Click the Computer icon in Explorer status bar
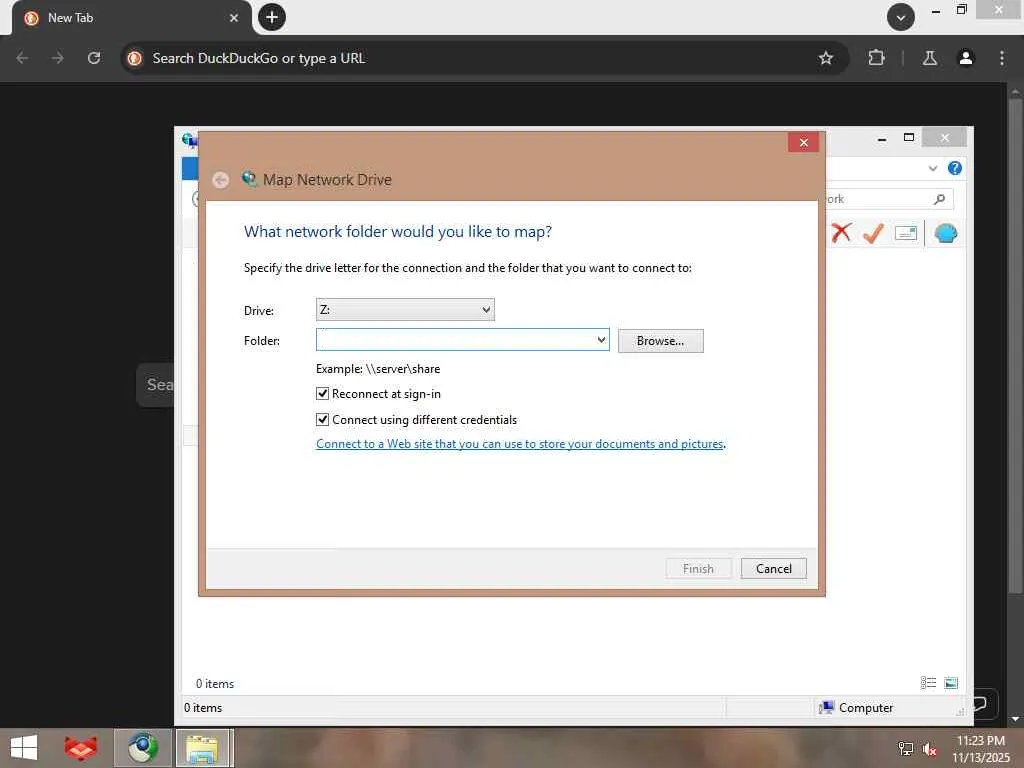 tap(825, 707)
